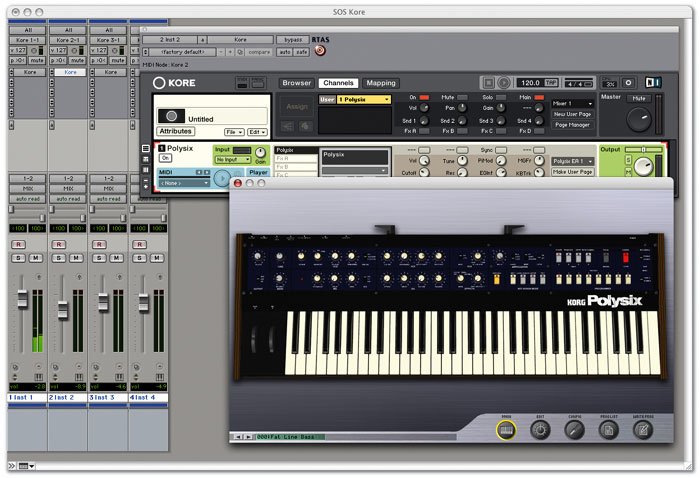Open the Polysix ER 1 dropdown
The height and width of the screenshot is (478, 700).
coord(572,161)
